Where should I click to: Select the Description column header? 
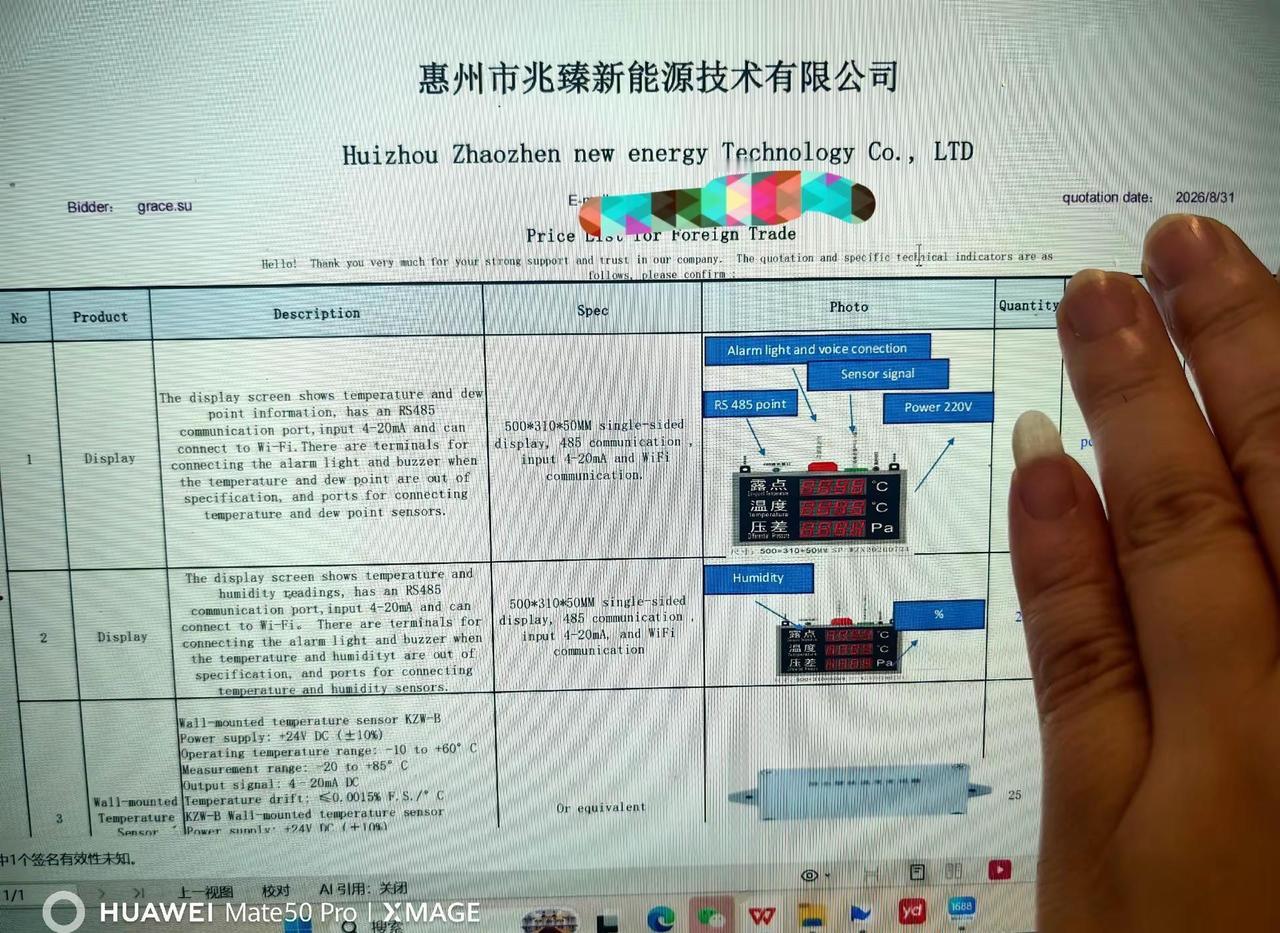click(x=317, y=314)
